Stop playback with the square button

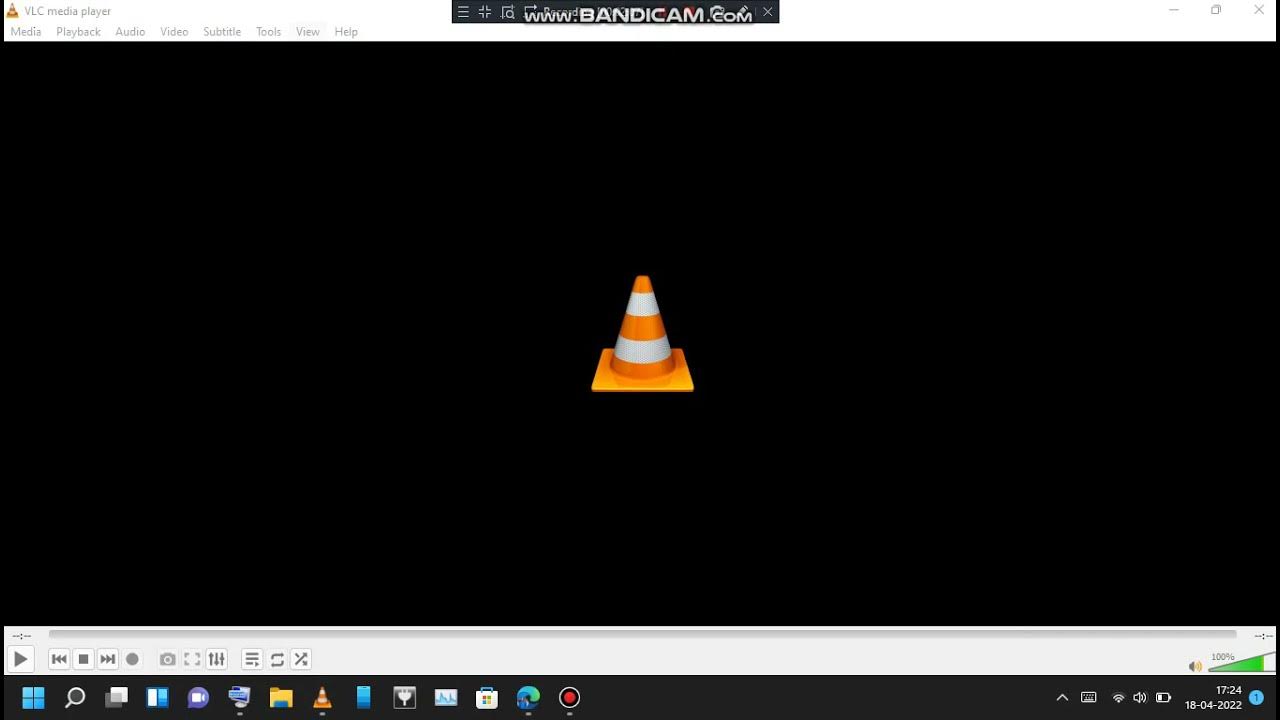[84, 659]
